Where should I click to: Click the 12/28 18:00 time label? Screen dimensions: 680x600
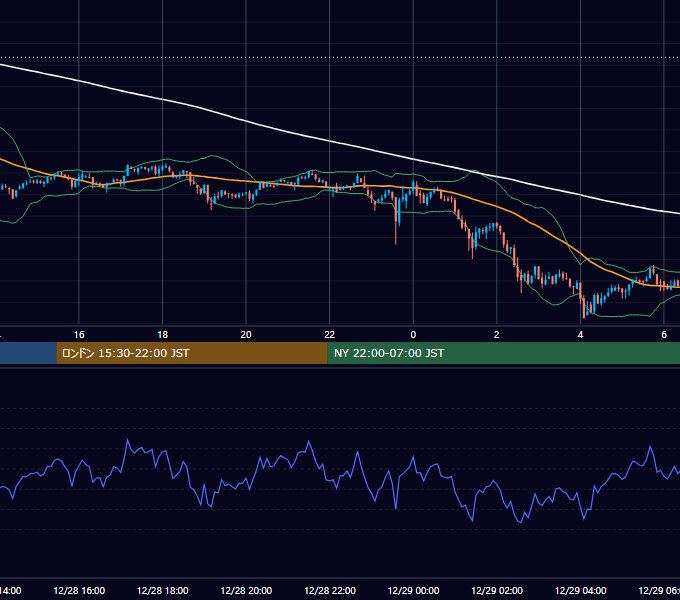click(163, 591)
